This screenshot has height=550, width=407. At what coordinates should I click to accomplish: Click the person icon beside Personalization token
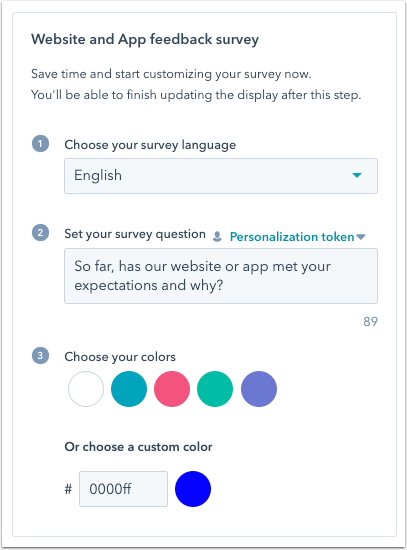click(217, 237)
